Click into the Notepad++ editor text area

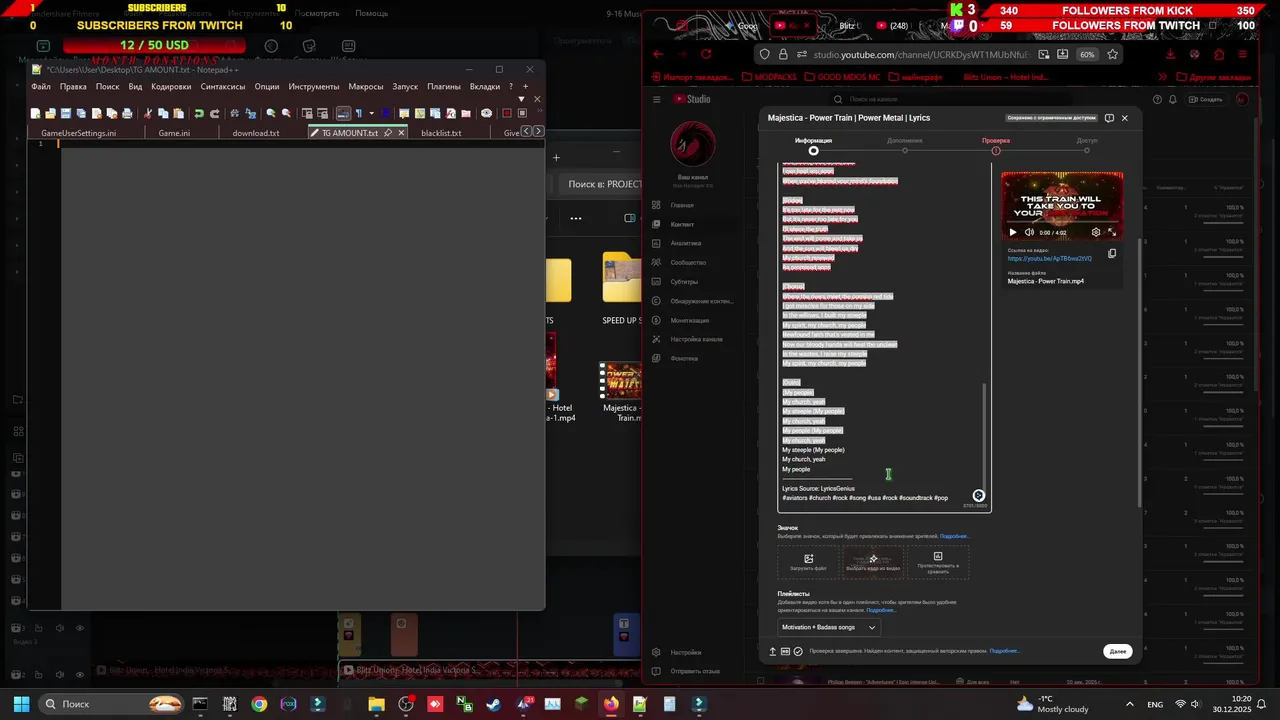tap(302, 375)
